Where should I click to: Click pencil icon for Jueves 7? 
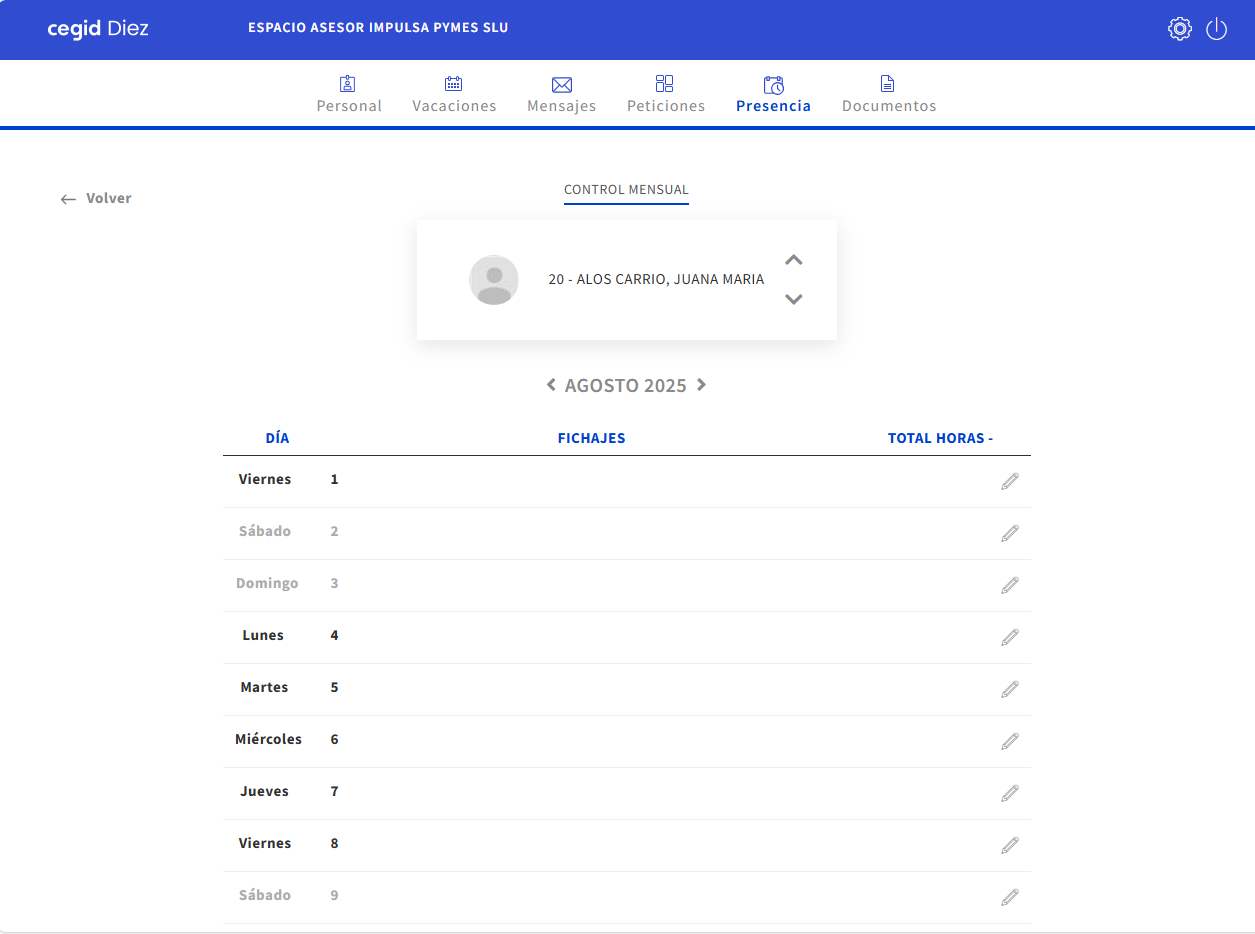tap(1010, 793)
